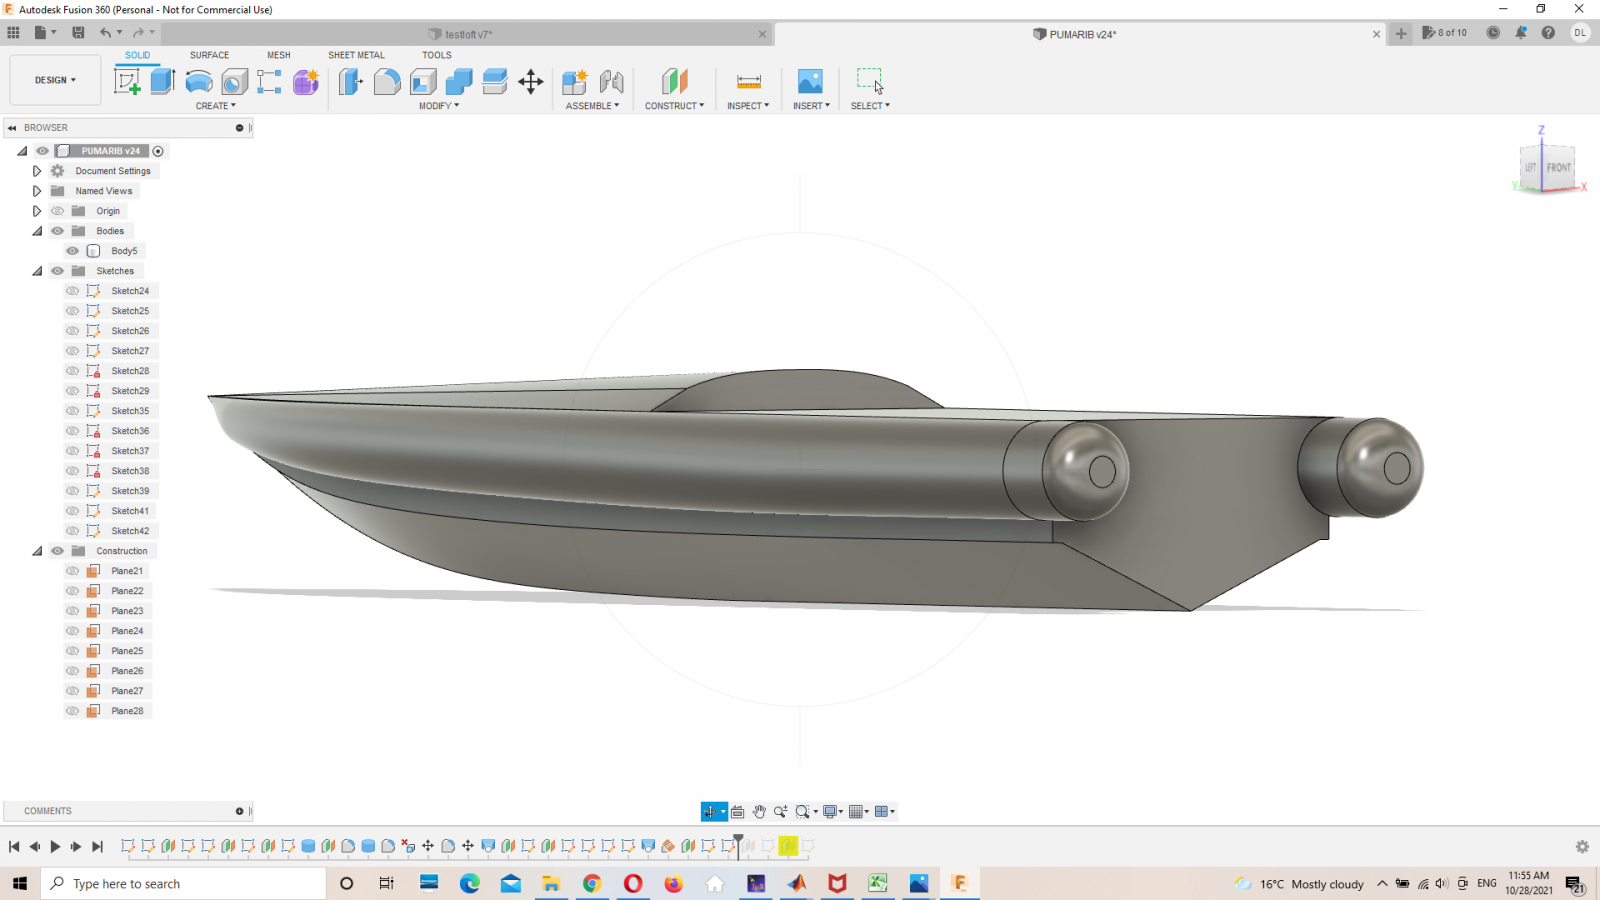Open a new design tab with plus
This screenshot has height=900, width=1600.
click(1401, 33)
